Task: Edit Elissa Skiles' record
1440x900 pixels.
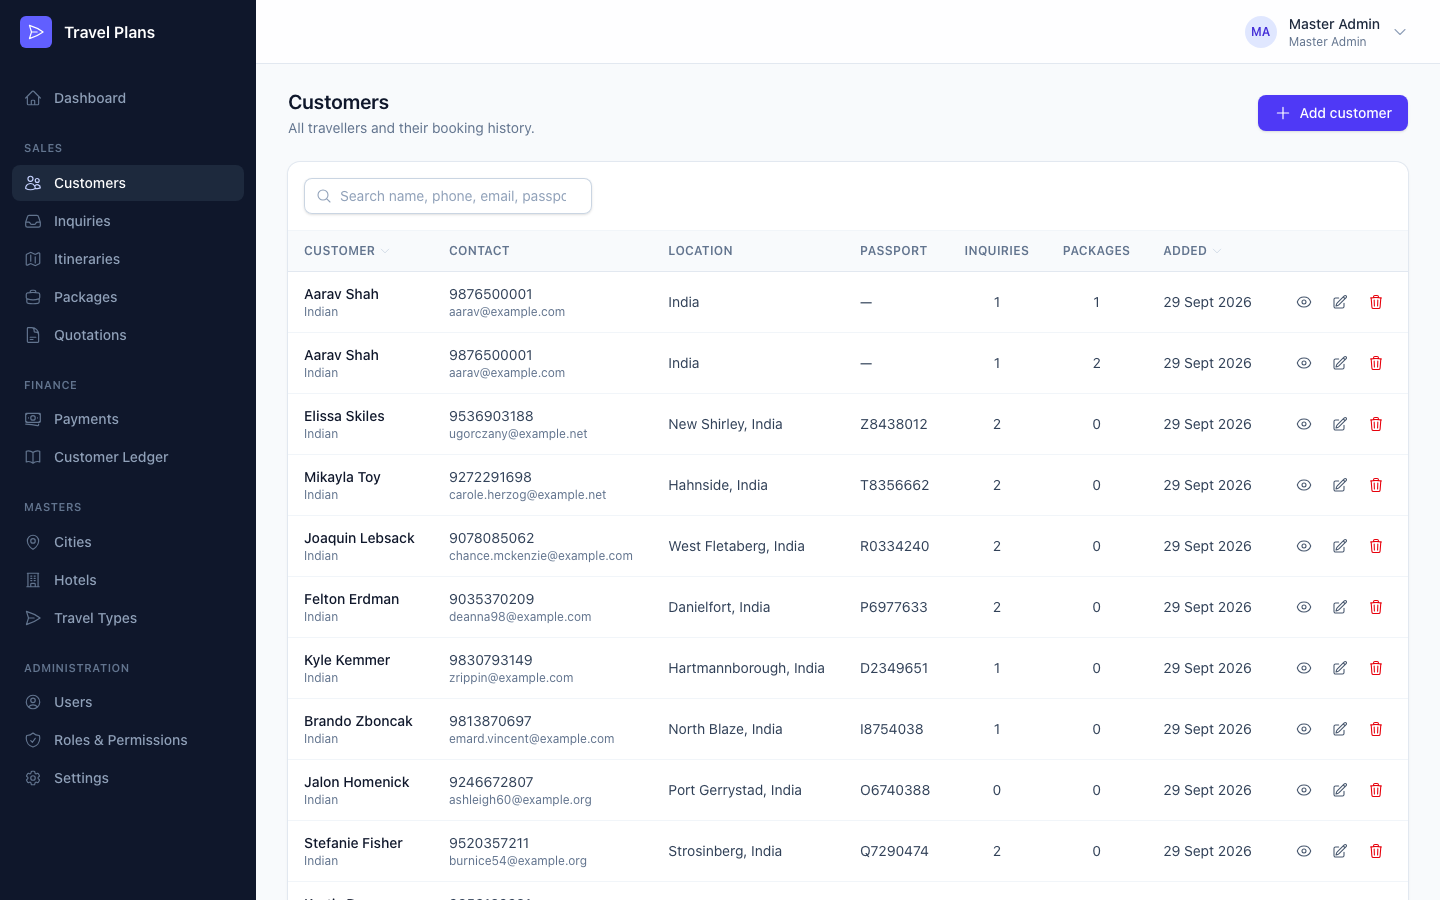Action: 1340,424
